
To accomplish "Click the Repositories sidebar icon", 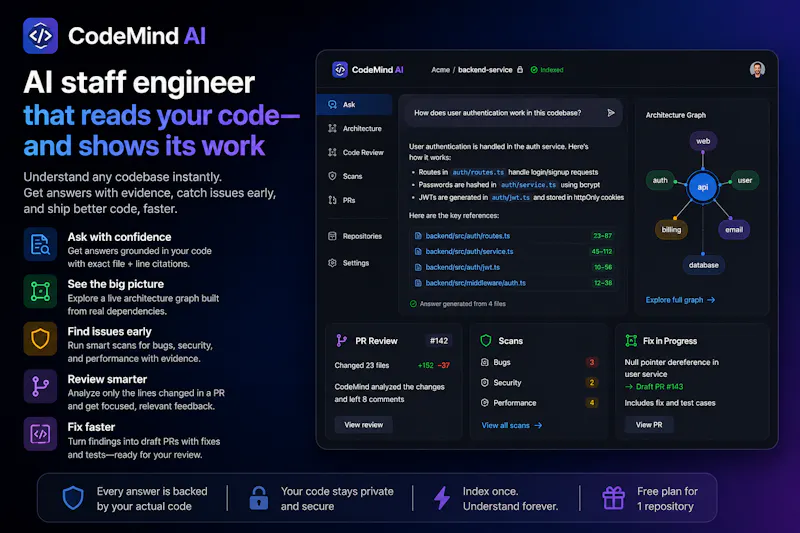I will pyautogui.click(x=332, y=236).
